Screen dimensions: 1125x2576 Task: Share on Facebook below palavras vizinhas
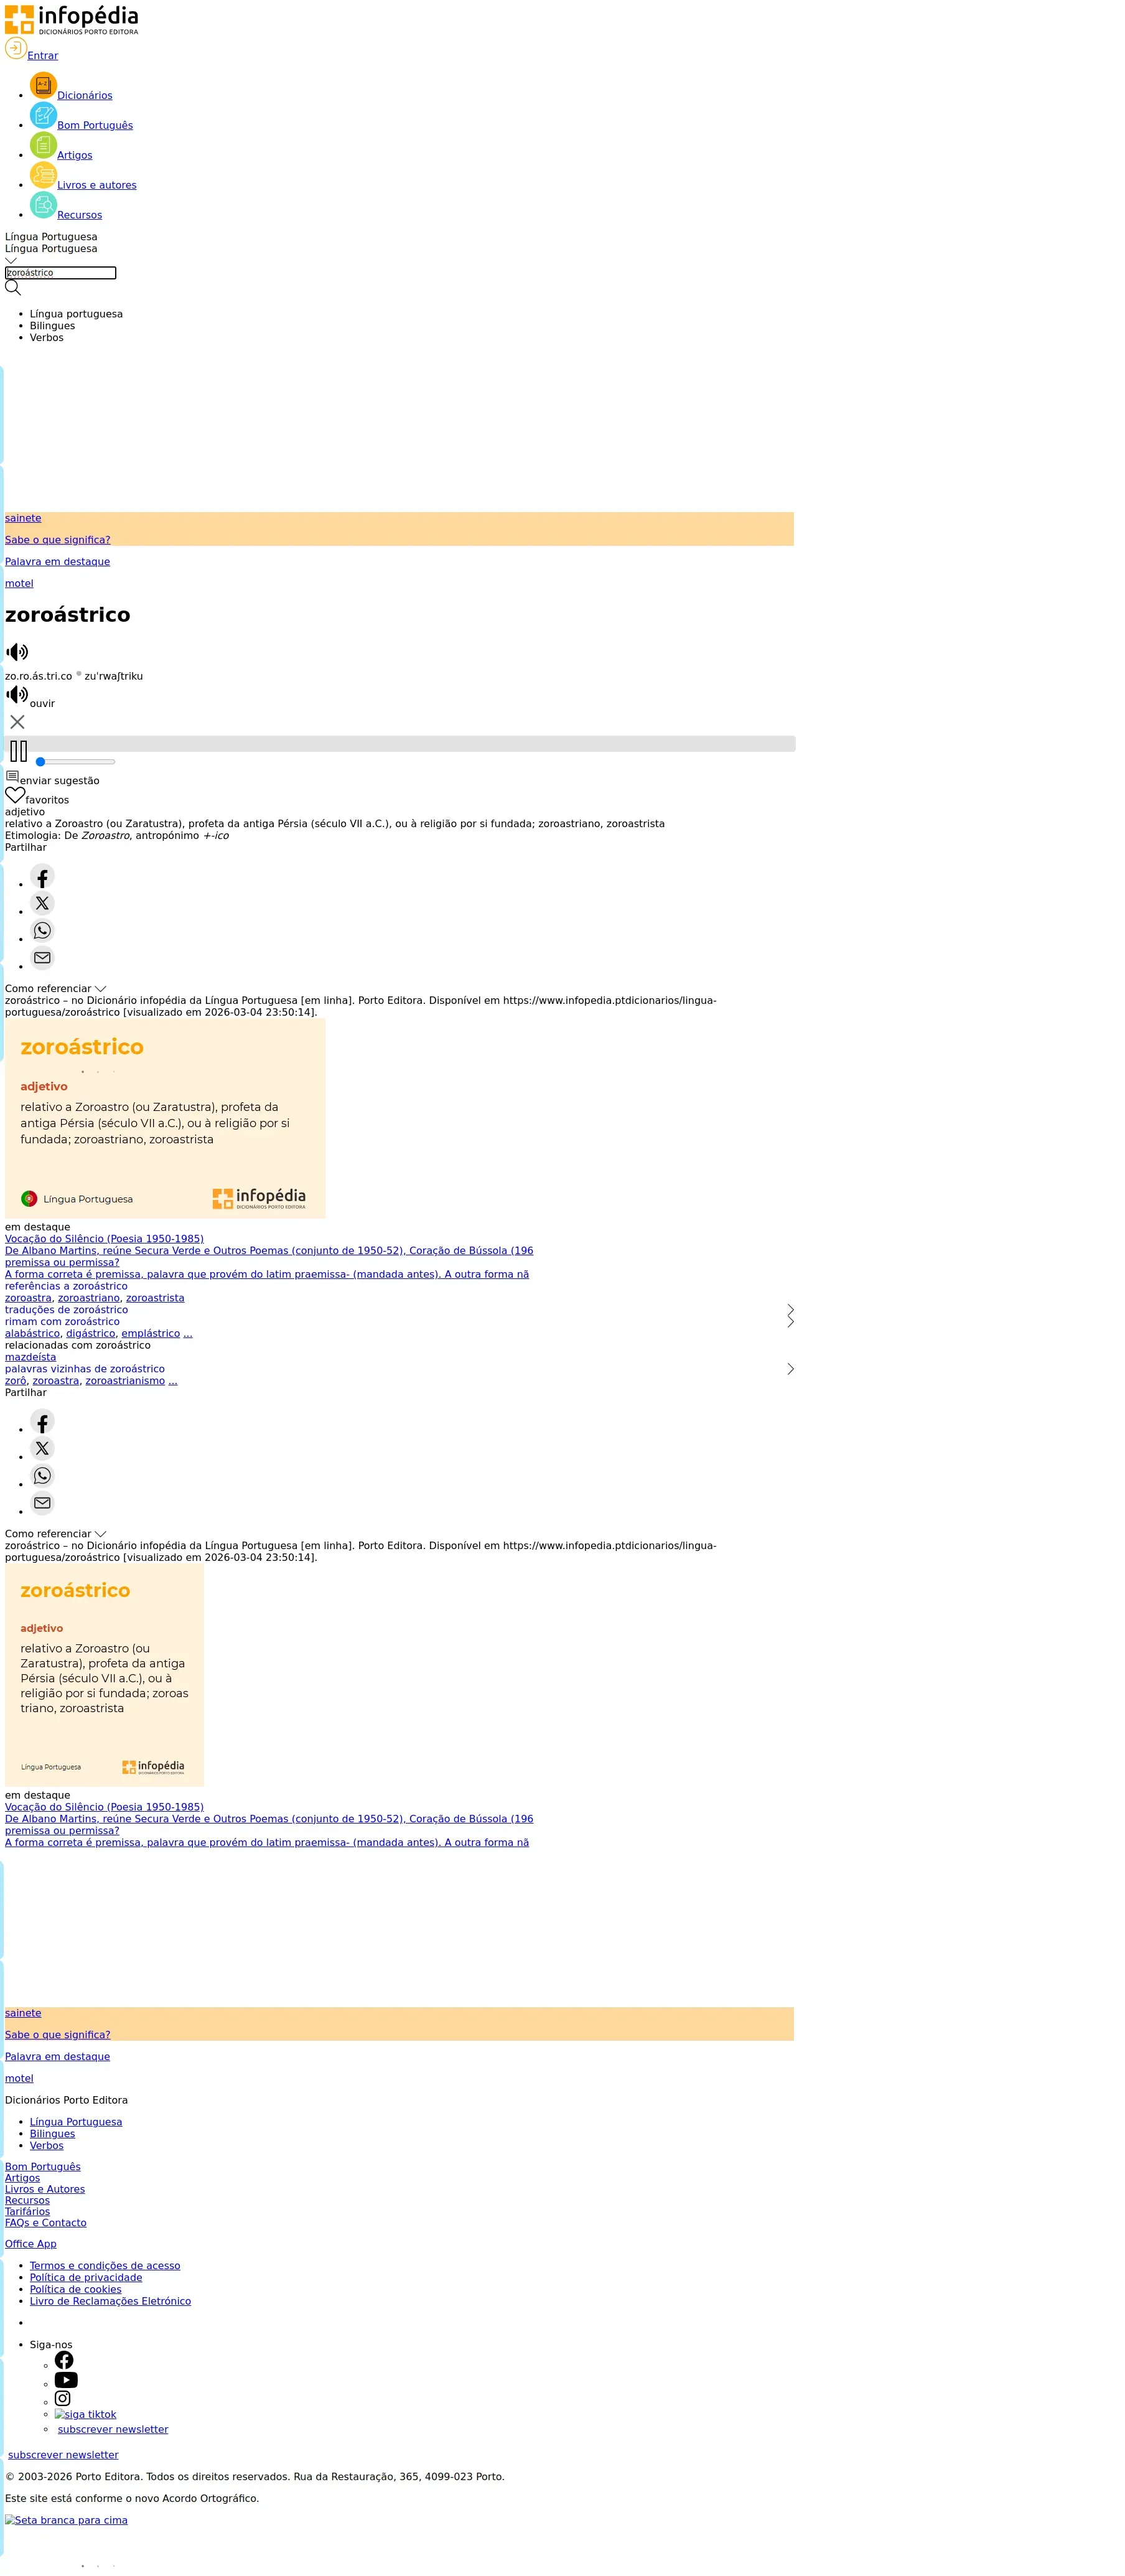pos(42,1422)
